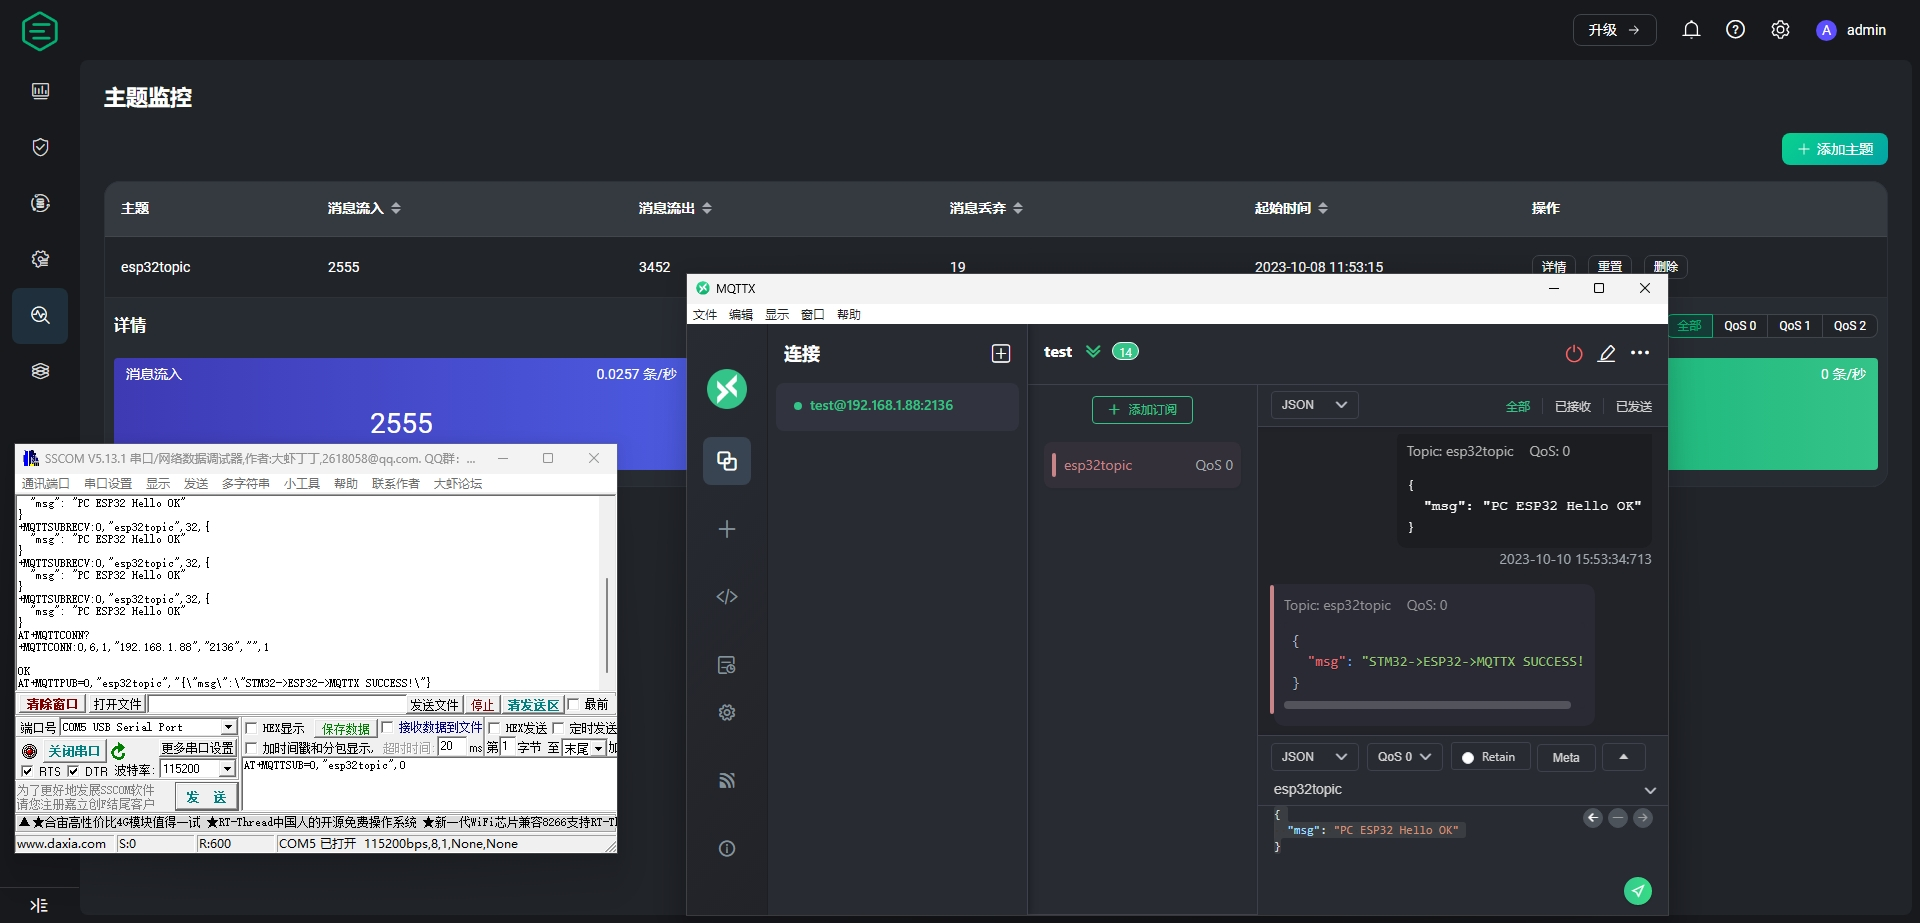This screenshot has width=1920, height=923.
Task: Click the green send message button in MQTTX
Action: pos(1637,890)
